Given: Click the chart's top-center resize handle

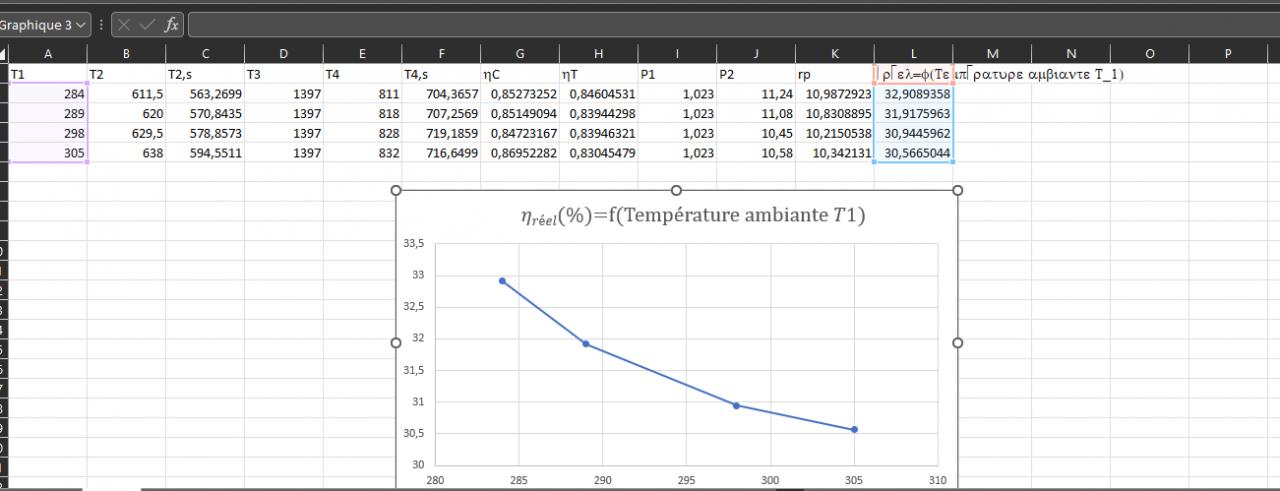Looking at the screenshot, I should tap(677, 190).
